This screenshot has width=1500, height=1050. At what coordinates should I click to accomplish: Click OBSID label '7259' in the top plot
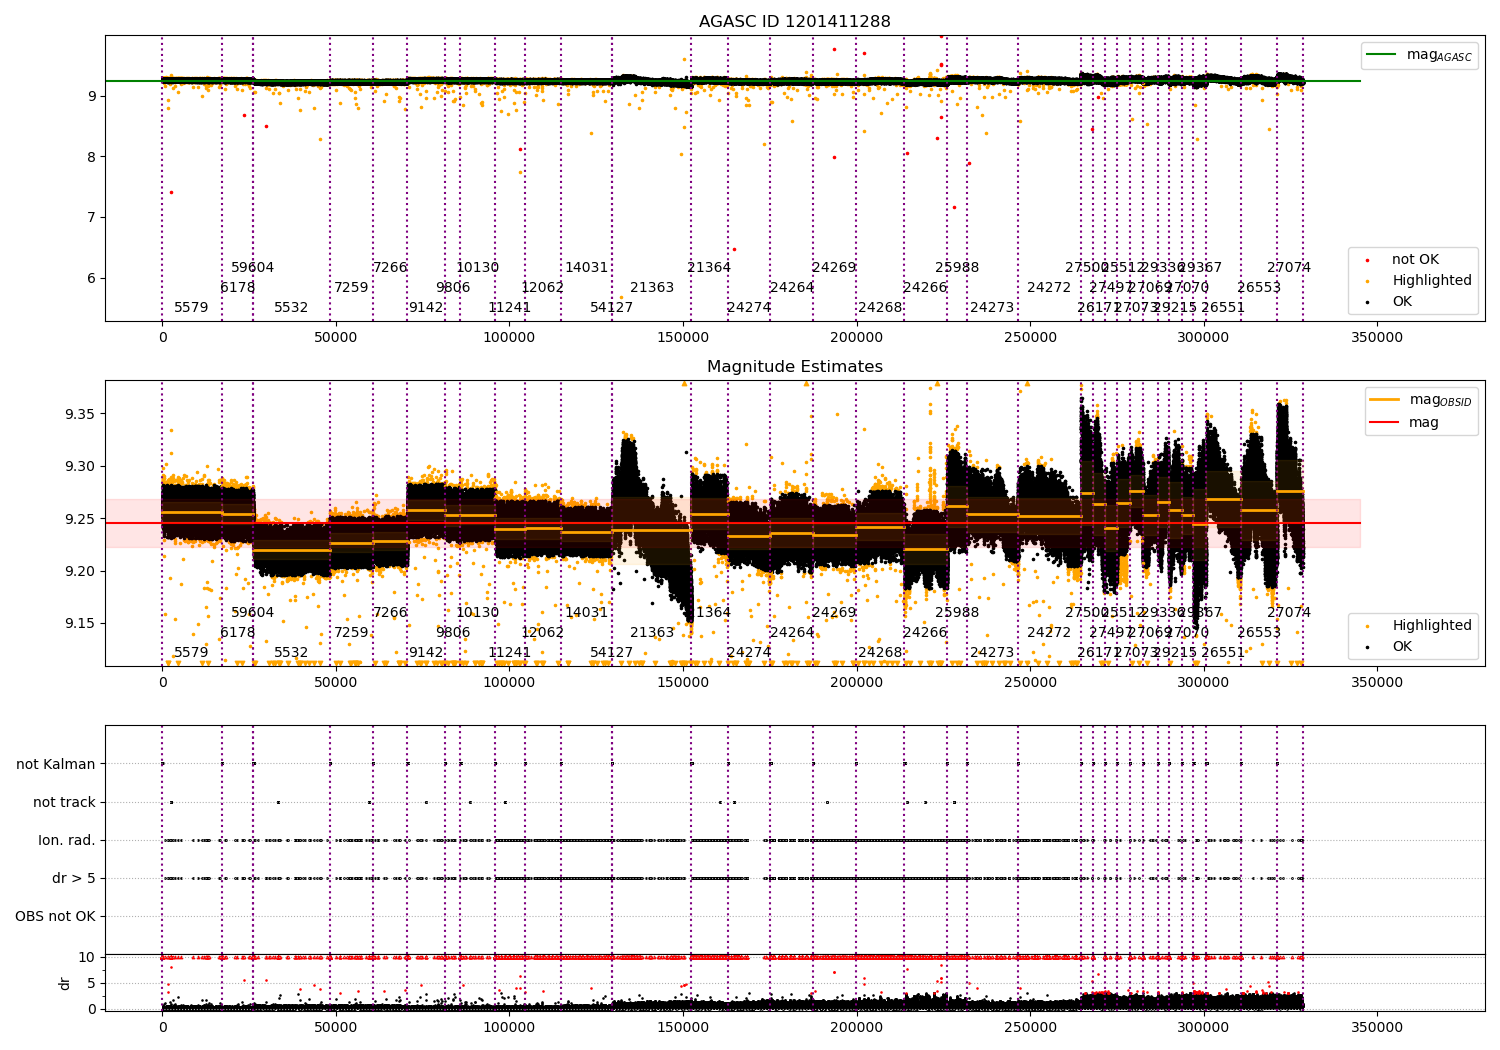click(351, 288)
